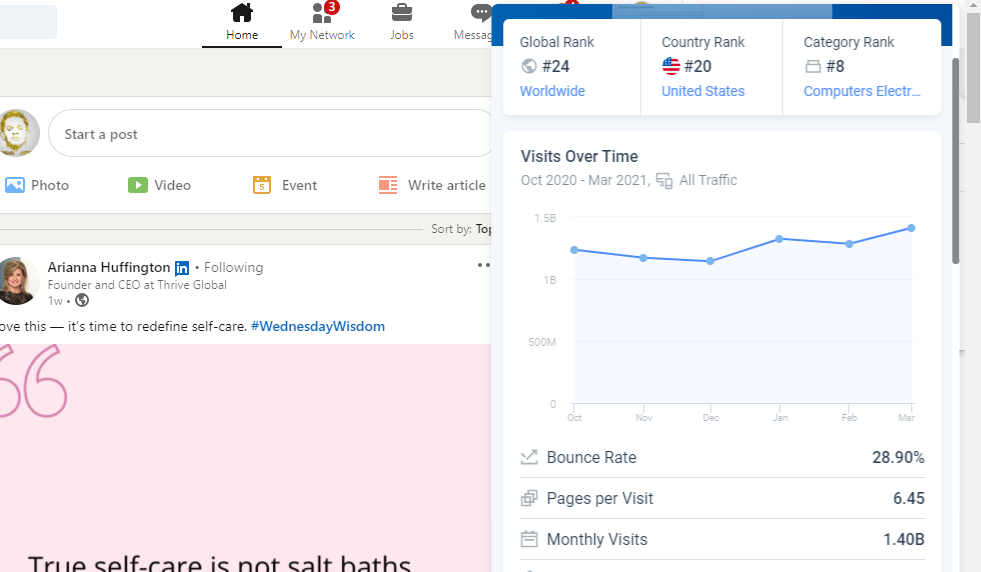Click the LinkedIn badge beside Arianna Huffington
981x572 pixels.
coord(181,268)
